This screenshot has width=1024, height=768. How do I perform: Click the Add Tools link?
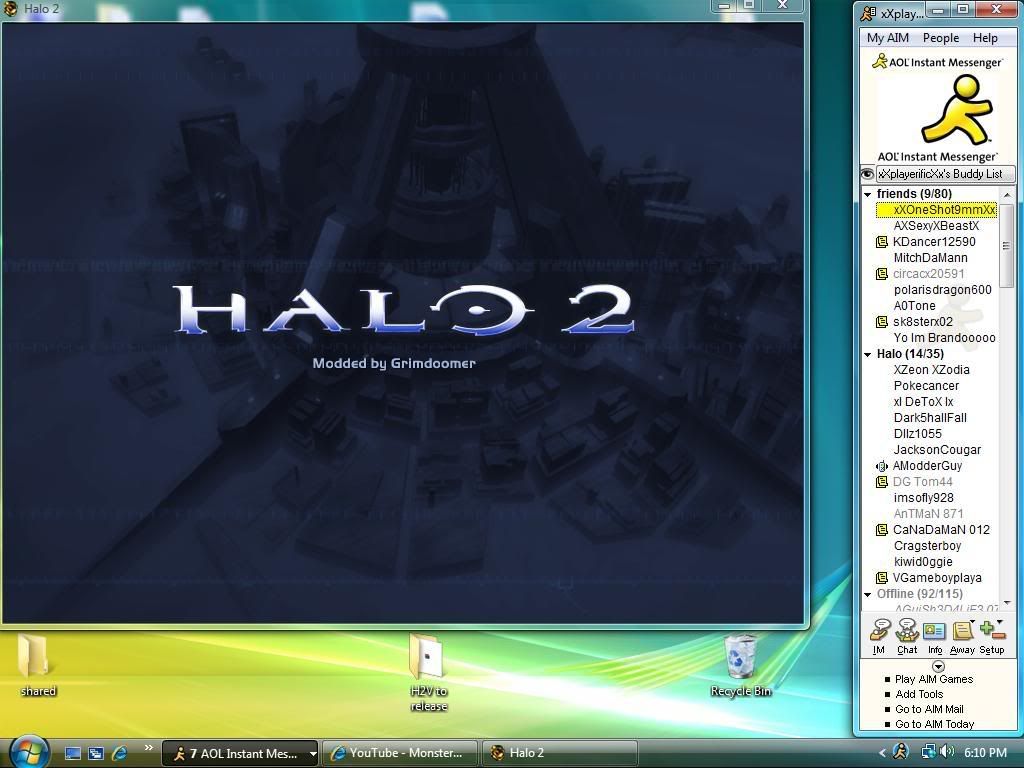coord(920,694)
